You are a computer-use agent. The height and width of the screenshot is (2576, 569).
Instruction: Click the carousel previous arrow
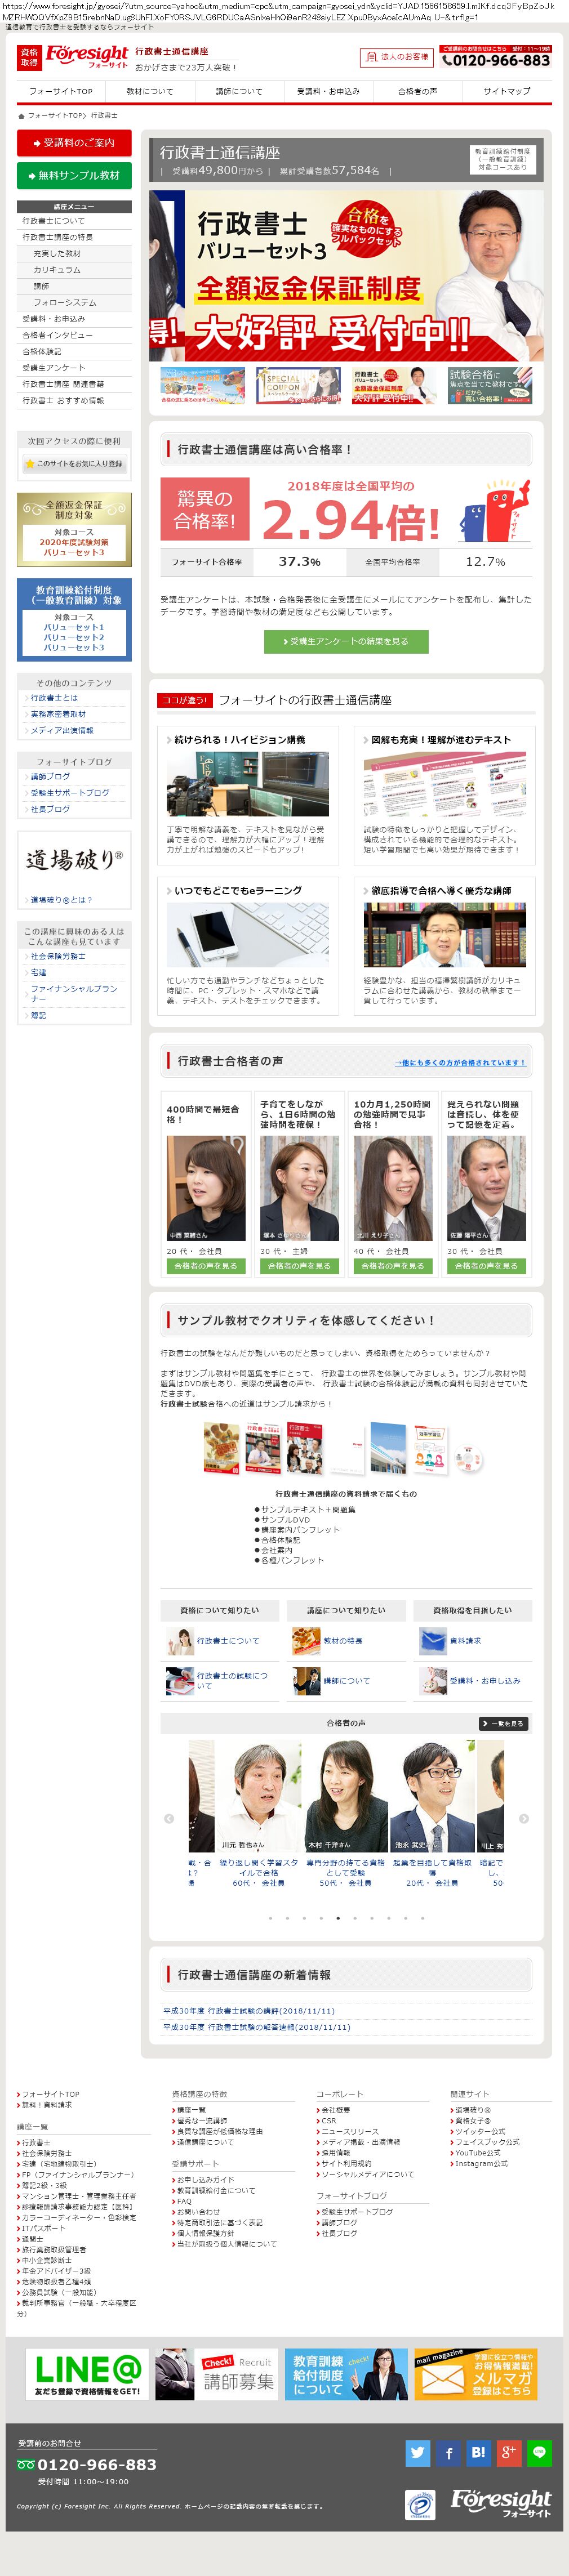click(x=168, y=1818)
